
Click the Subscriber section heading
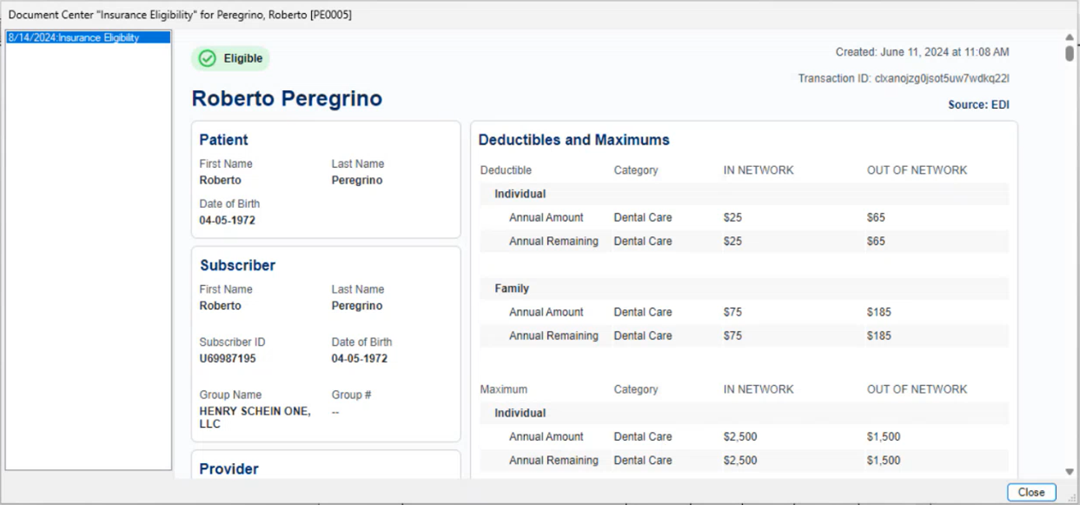pos(237,266)
